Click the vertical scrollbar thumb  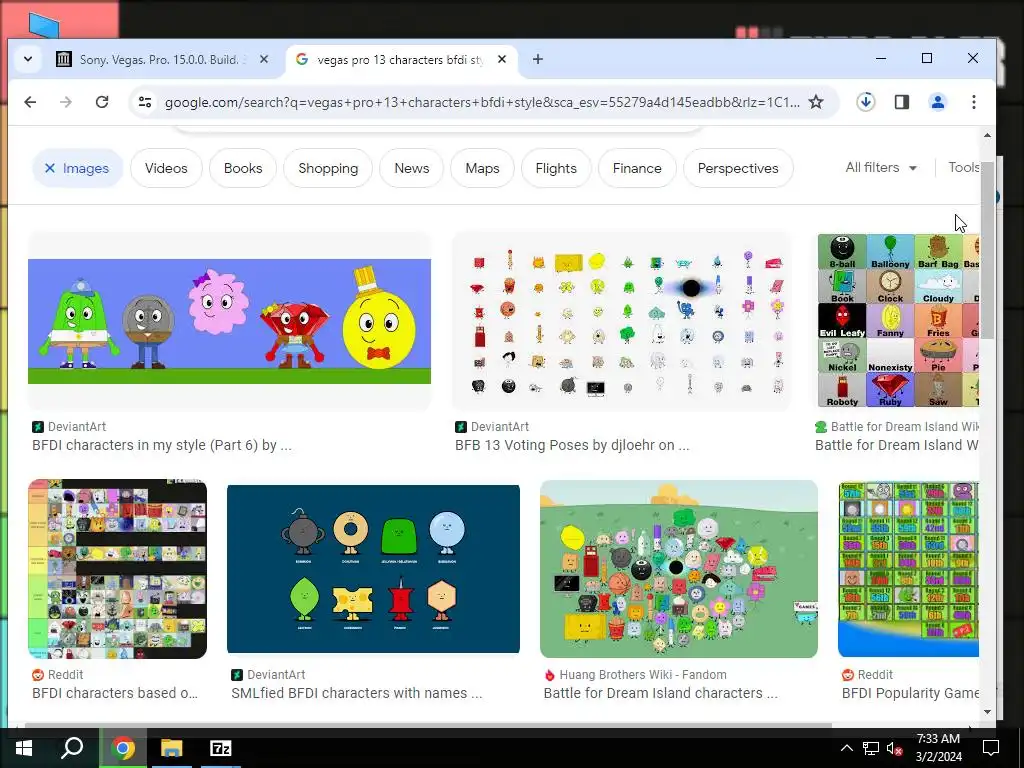(987, 250)
